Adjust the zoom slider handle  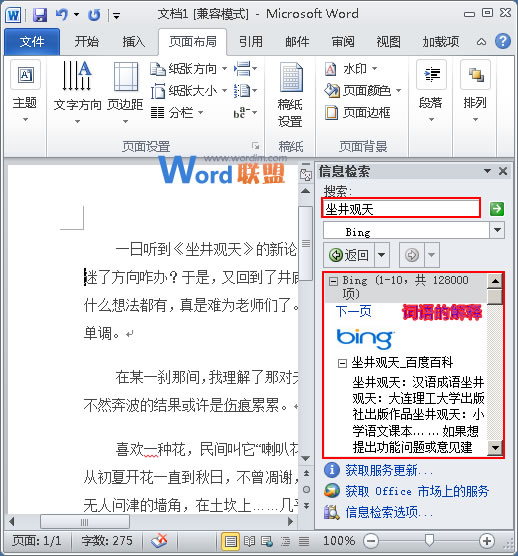click(x=429, y=540)
